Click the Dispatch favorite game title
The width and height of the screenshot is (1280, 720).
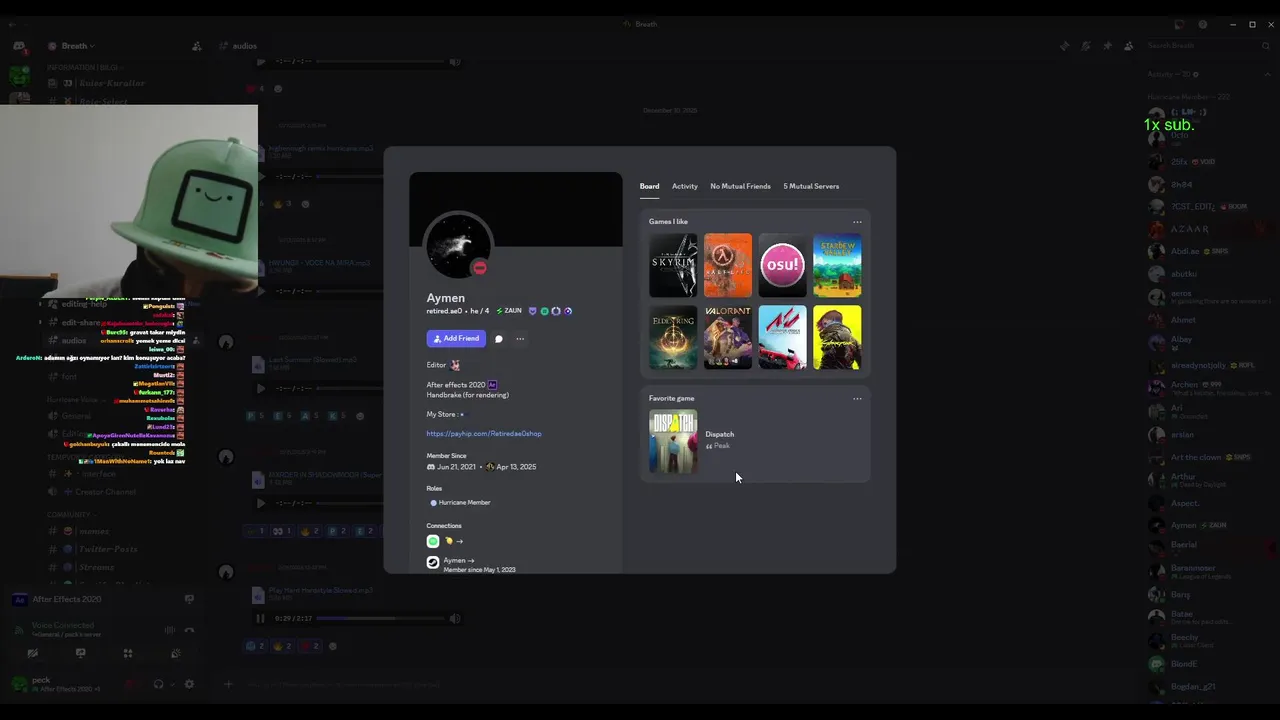[720, 434]
